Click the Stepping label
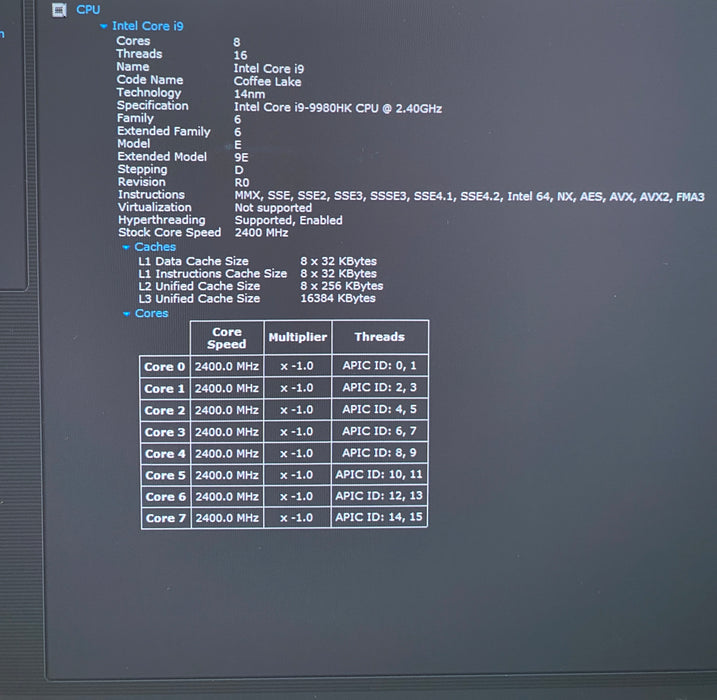 [142, 170]
